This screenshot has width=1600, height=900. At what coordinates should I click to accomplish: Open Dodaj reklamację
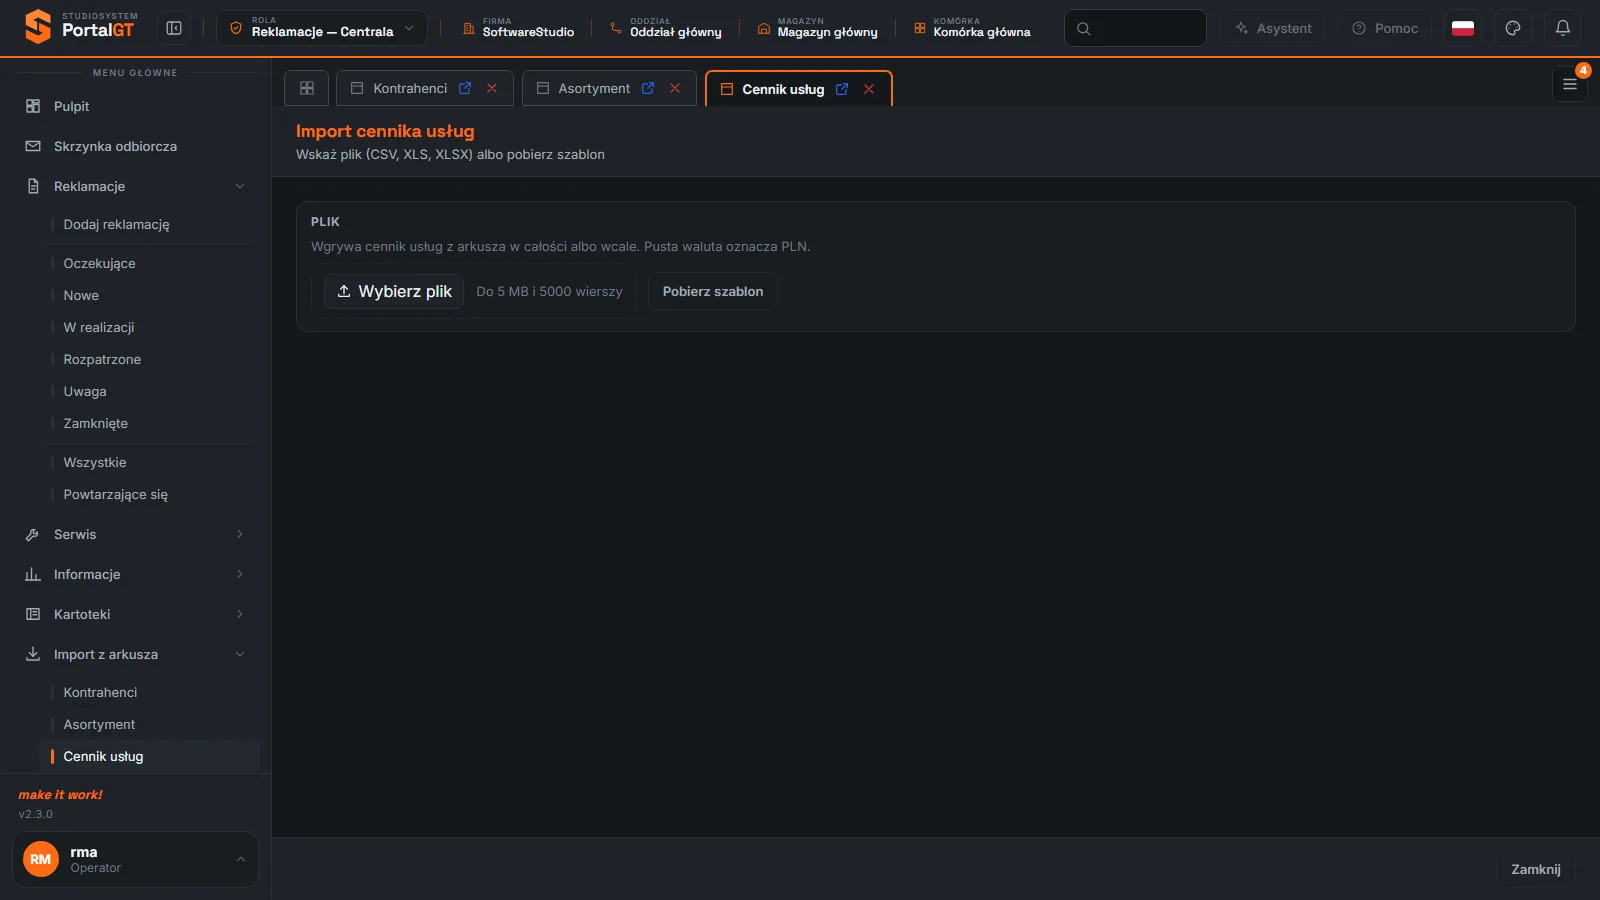(150, 224)
